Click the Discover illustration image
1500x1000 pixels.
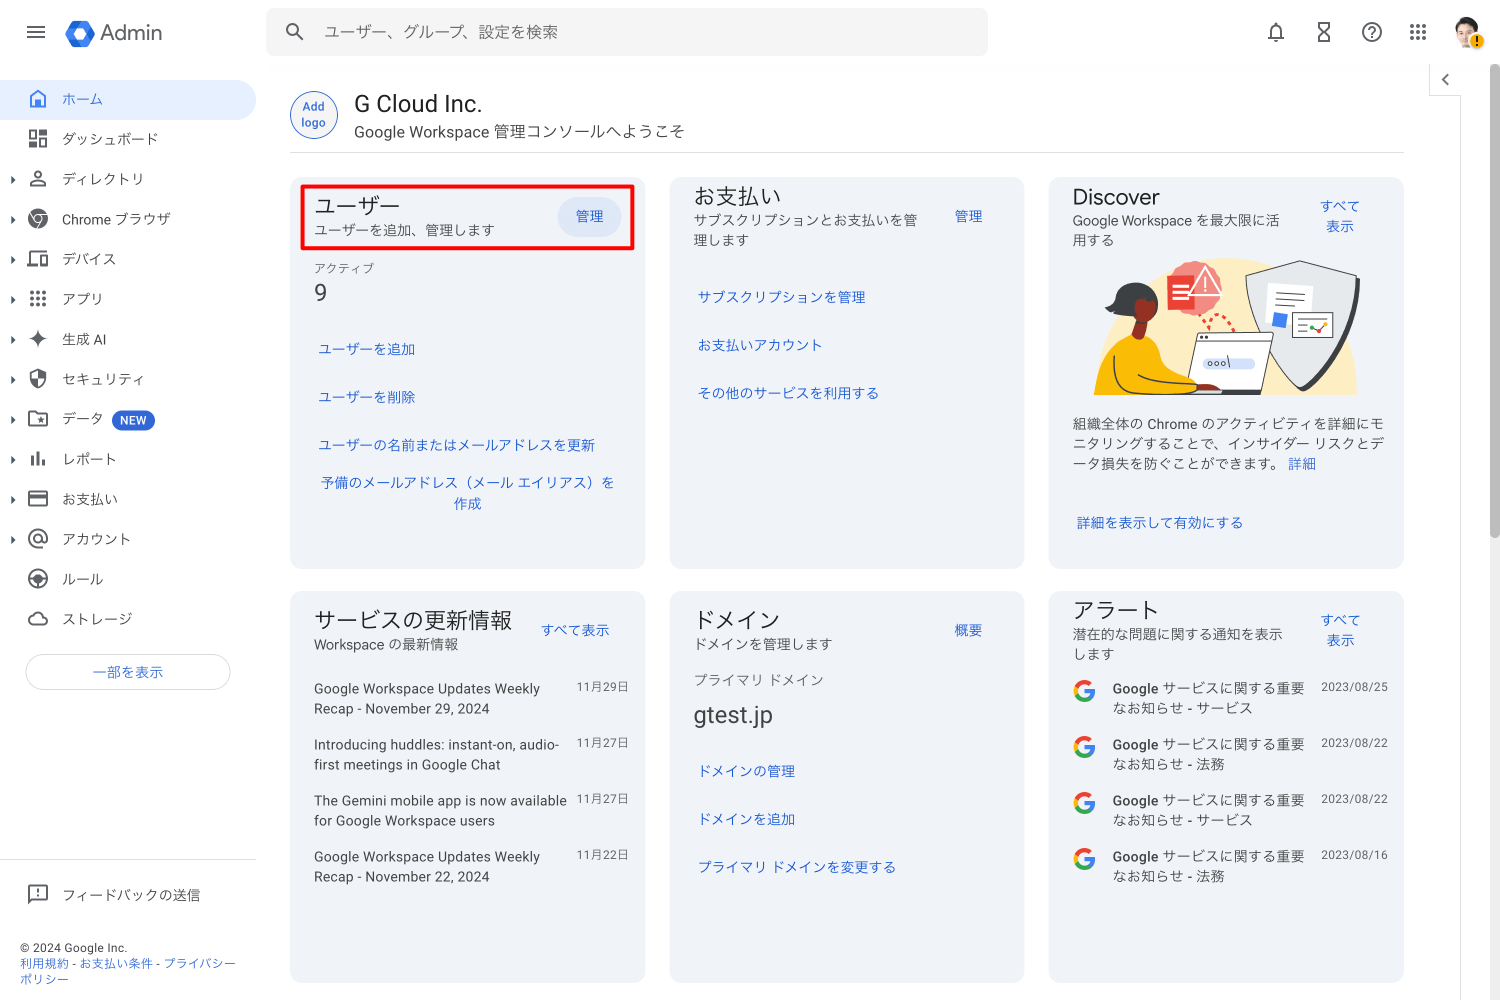coord(1227,328)
